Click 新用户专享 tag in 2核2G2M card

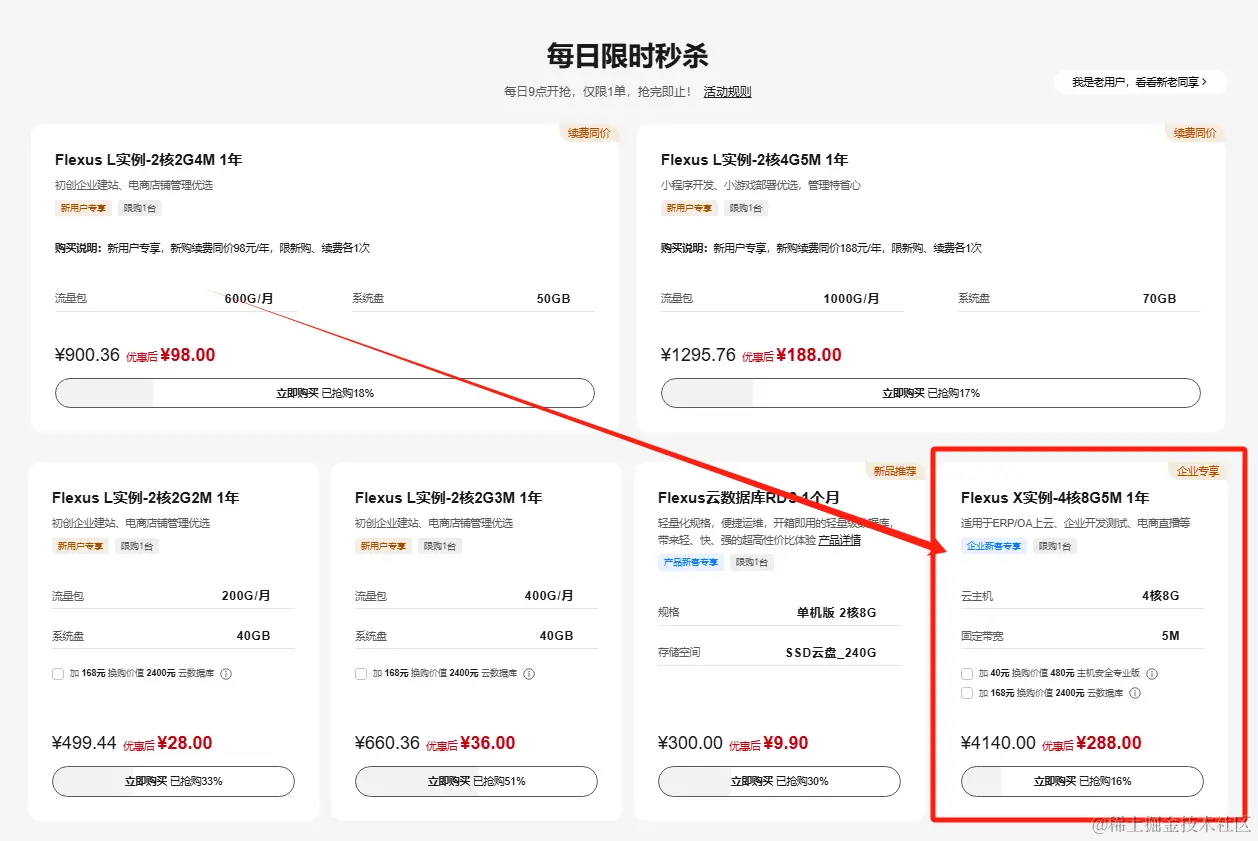click(80, 546)
